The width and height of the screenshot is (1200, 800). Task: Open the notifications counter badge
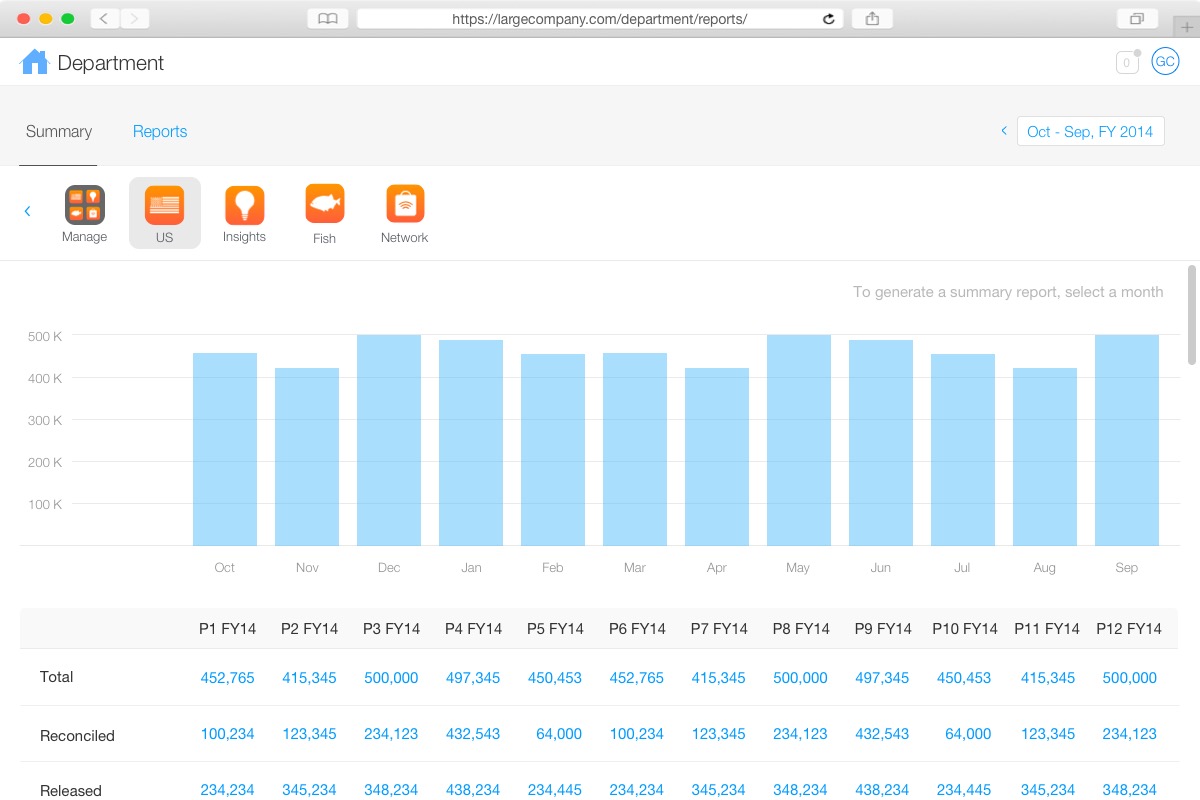(x=1127, y=63)
